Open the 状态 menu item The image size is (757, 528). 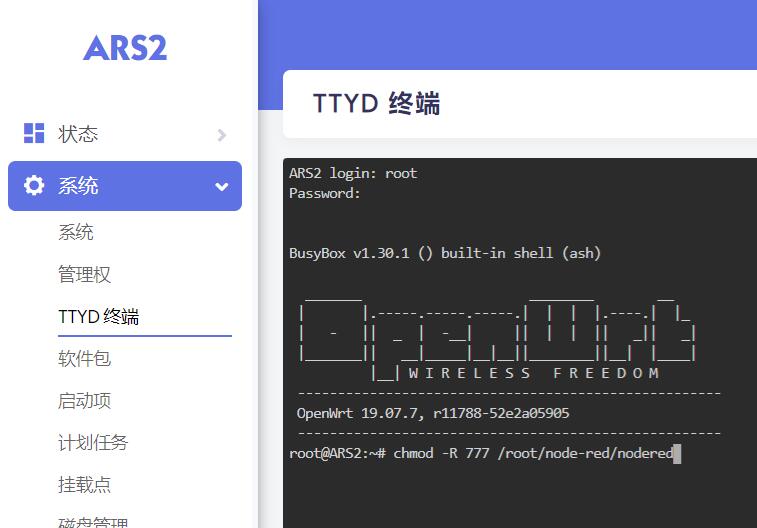tap(125, 134)
